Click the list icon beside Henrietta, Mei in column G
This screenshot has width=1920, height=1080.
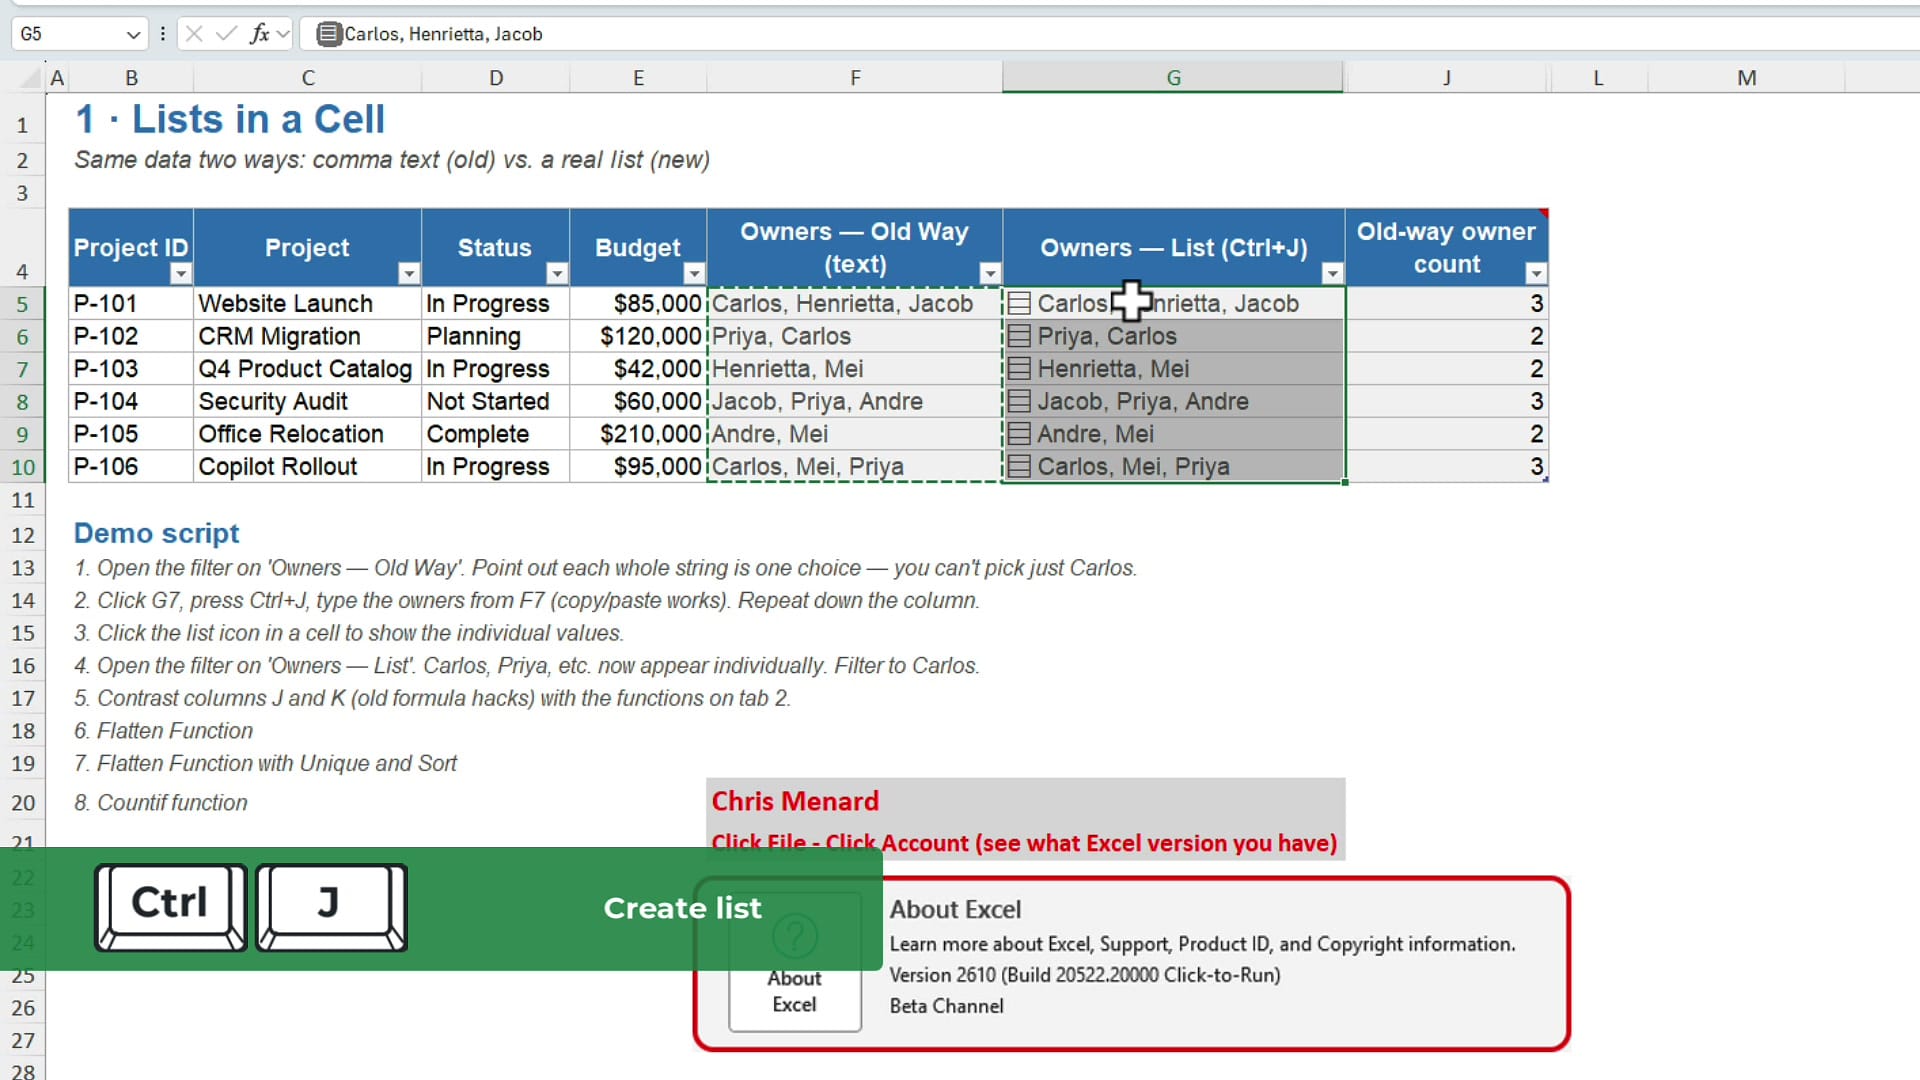coord(1019,369)
